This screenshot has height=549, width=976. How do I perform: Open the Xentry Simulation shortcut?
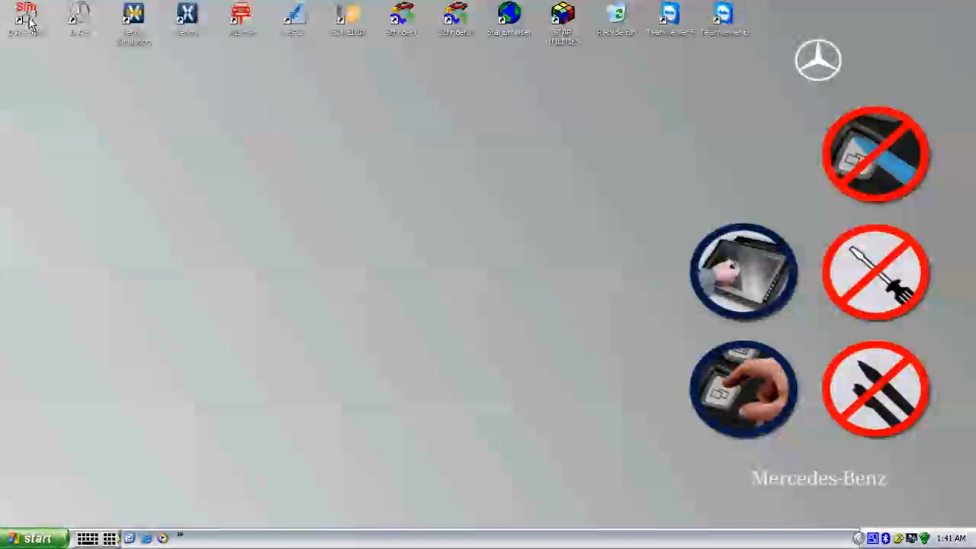[133, 24]
